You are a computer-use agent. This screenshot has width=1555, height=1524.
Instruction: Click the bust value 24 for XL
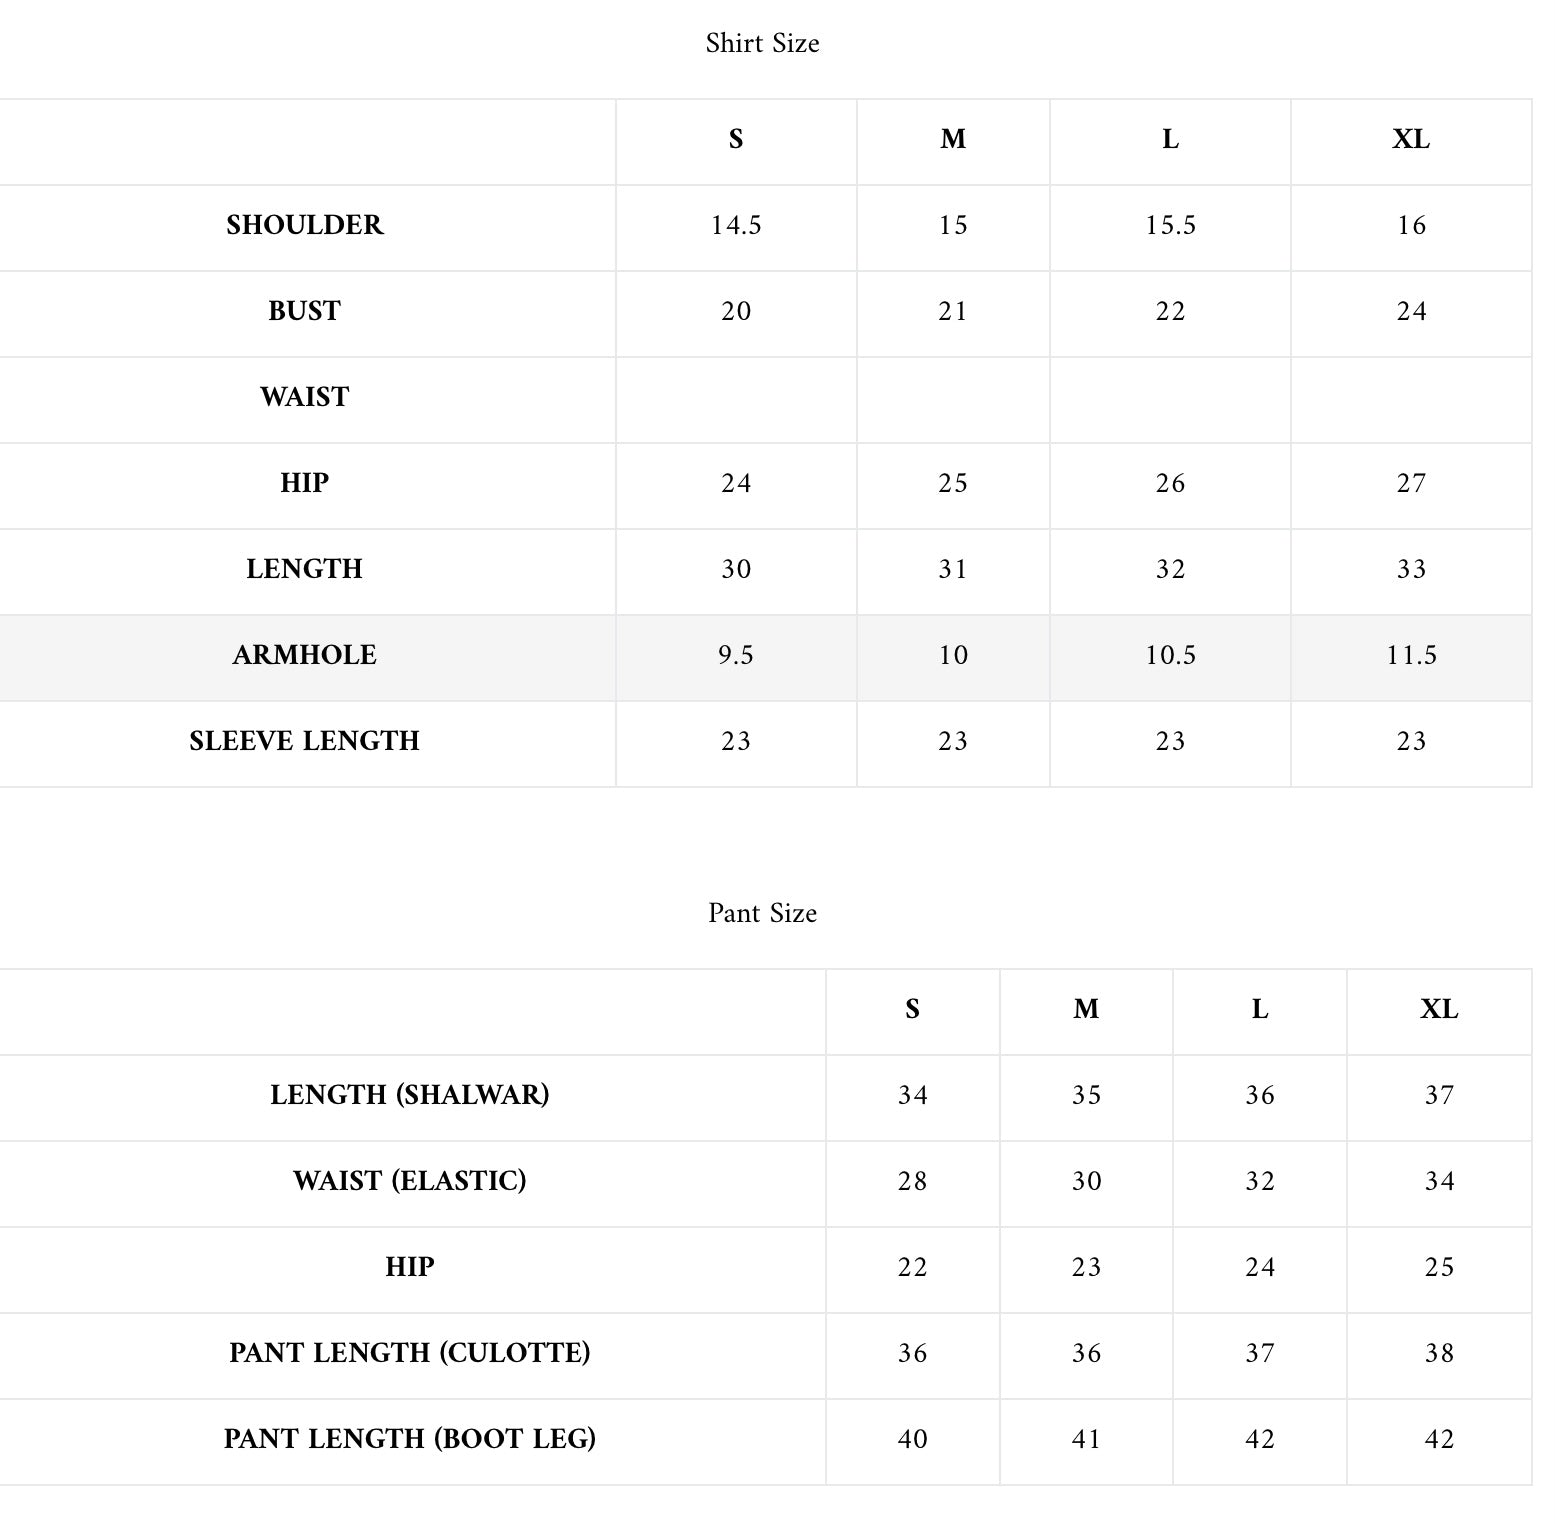pos(1410,311)
